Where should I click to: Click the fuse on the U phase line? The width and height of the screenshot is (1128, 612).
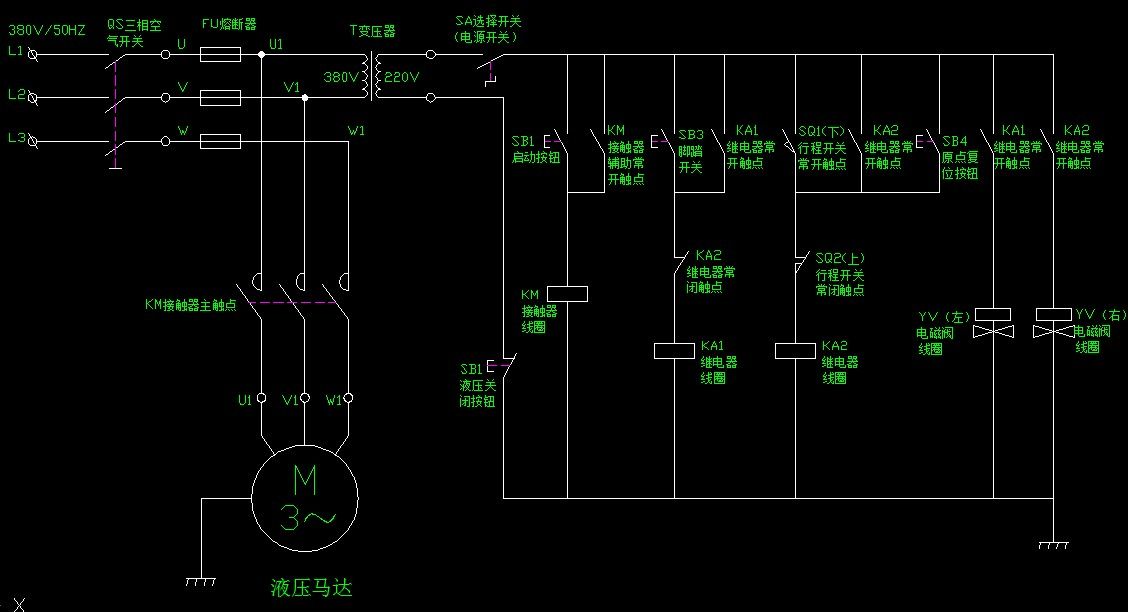220,55
